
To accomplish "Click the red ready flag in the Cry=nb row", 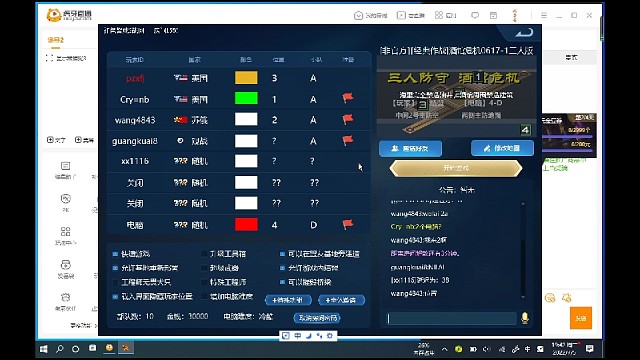I will click(348, 98).
